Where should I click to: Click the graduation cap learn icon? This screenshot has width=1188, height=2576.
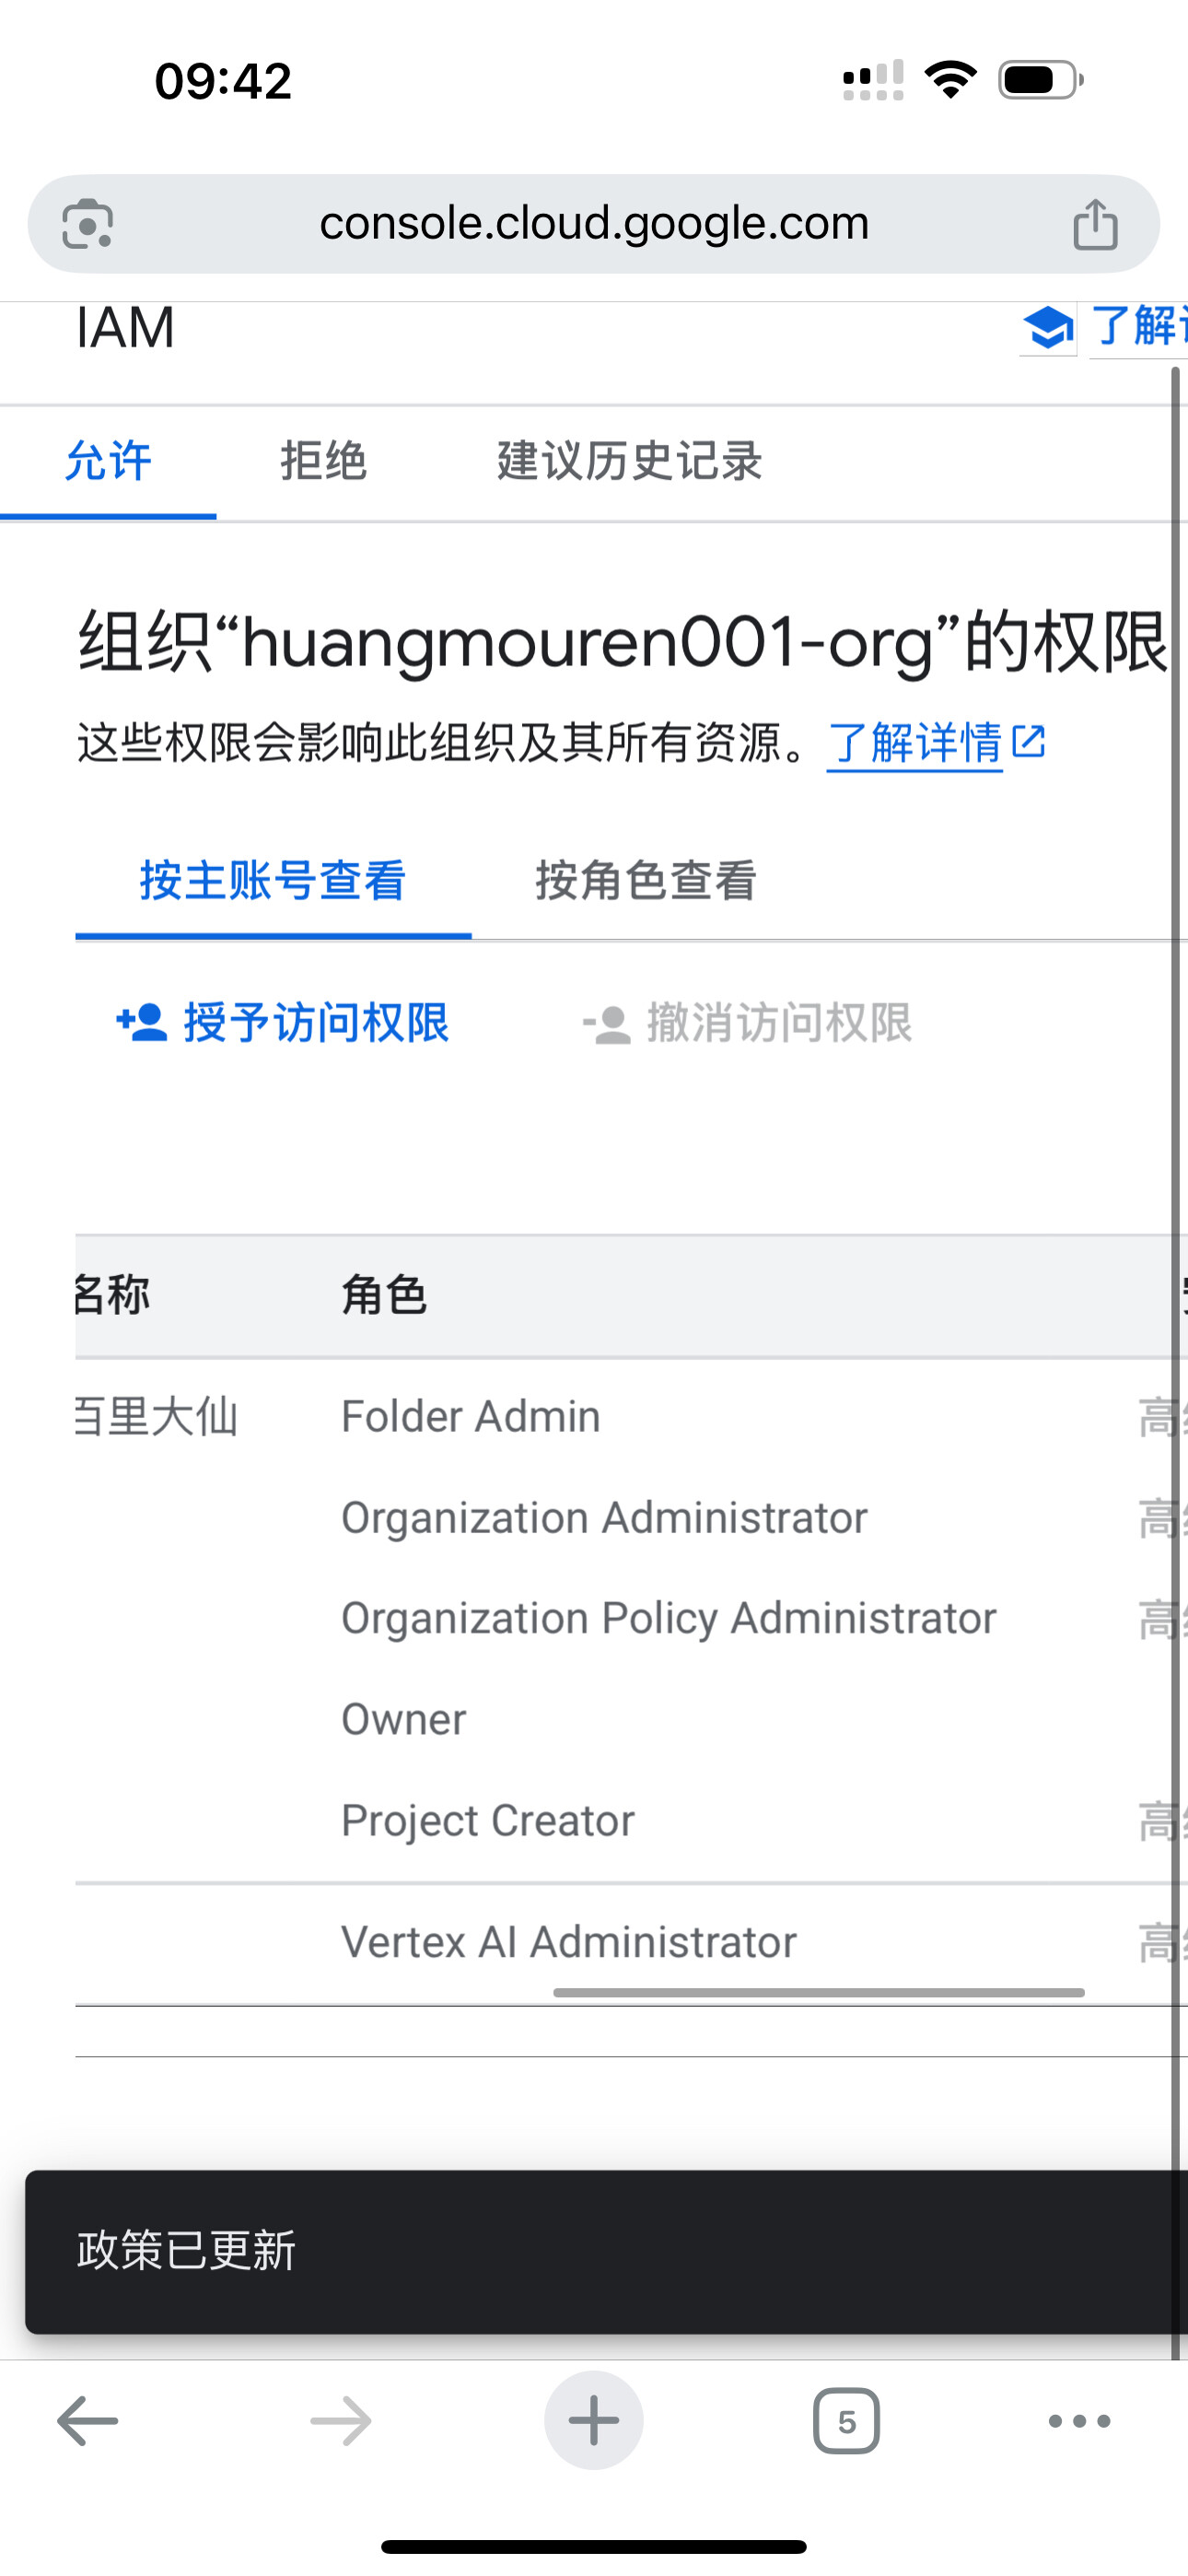tap(1047, 328)
